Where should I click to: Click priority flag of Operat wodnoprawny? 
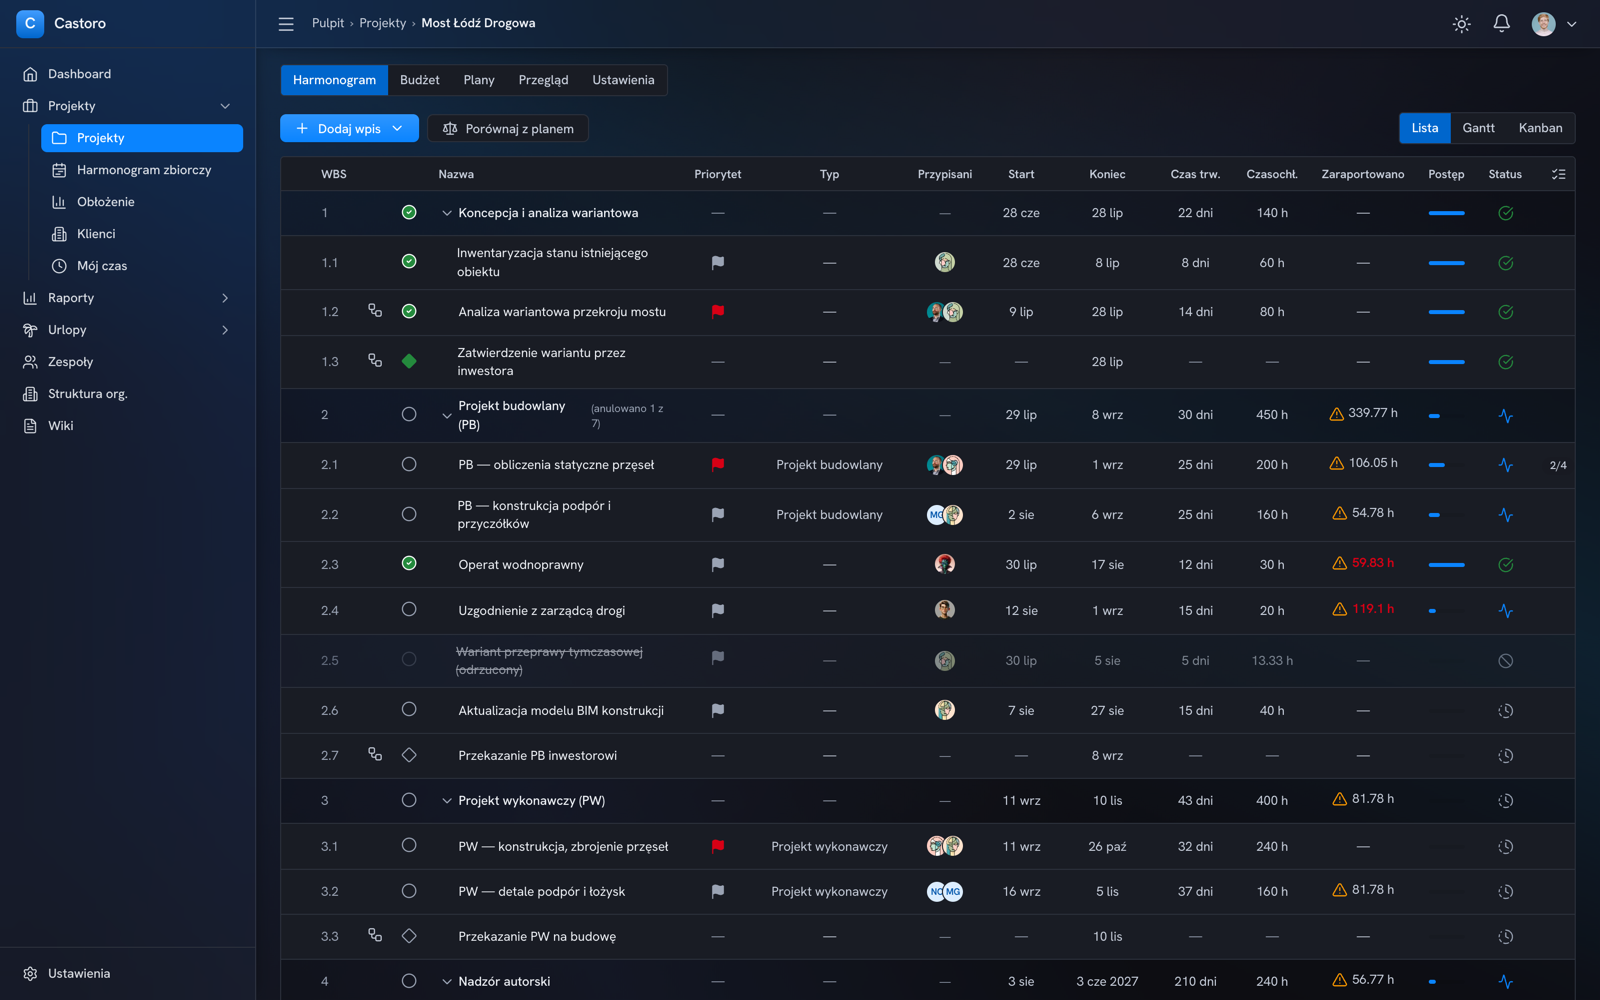[718, 565]
